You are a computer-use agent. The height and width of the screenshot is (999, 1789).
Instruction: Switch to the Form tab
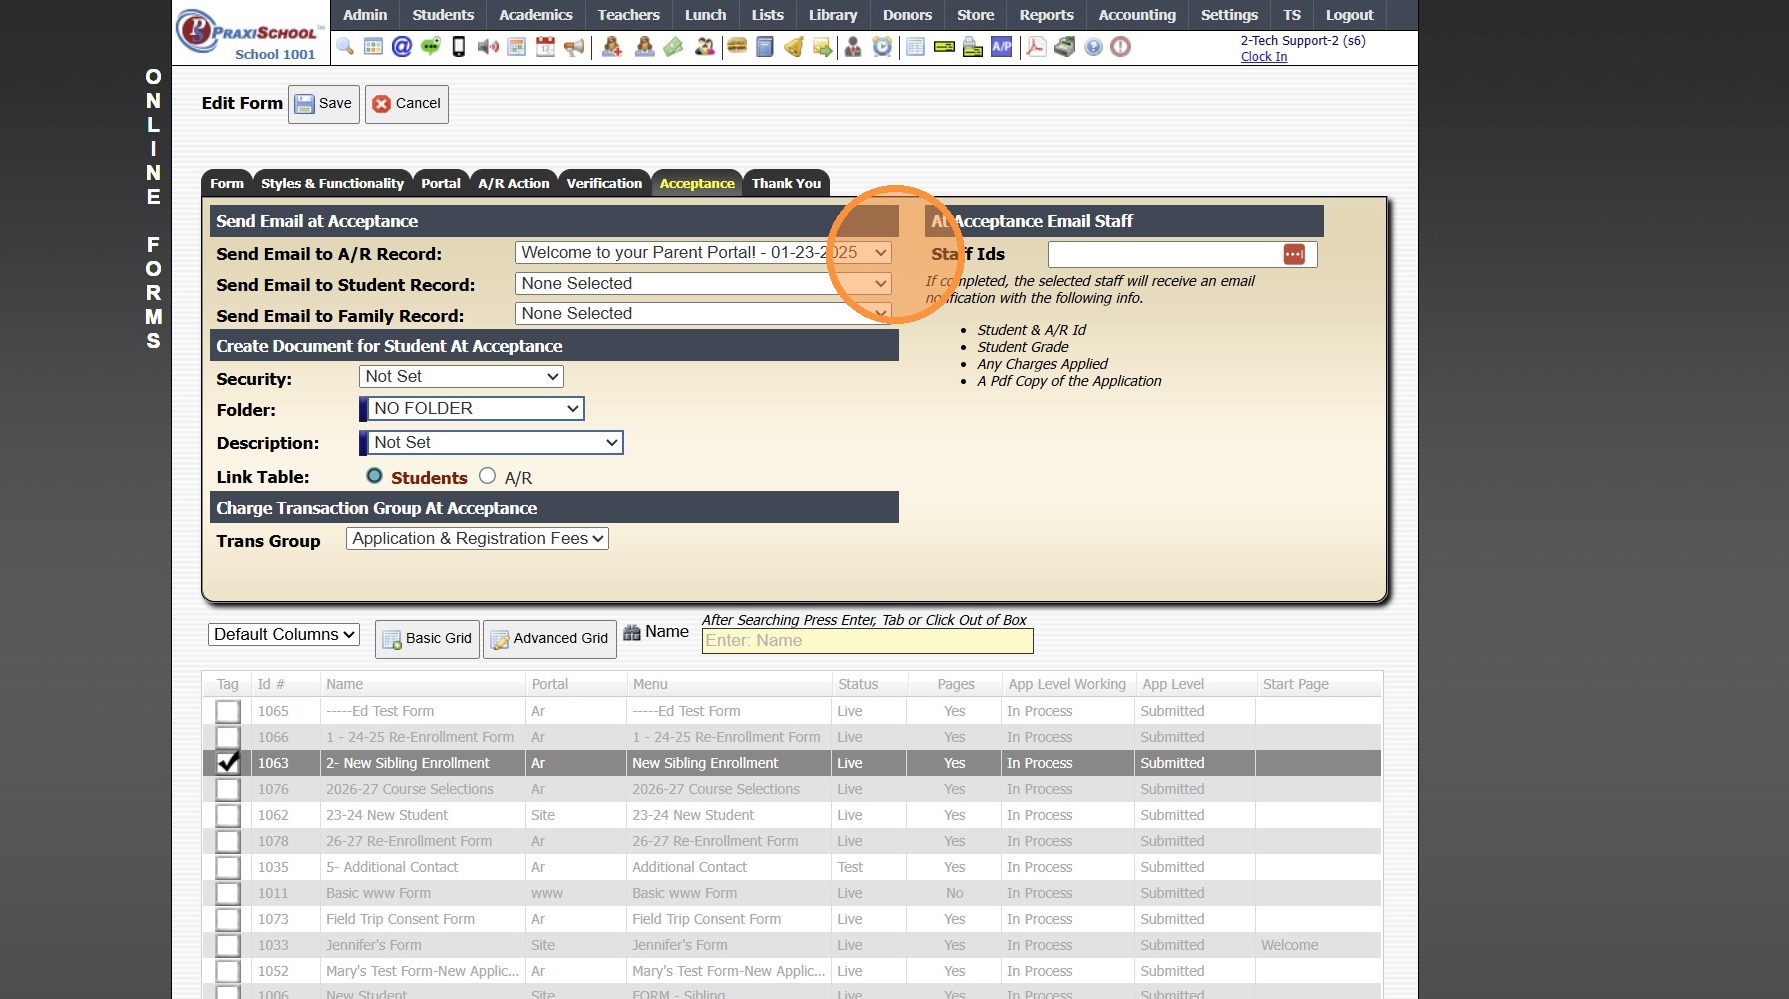point(227,184)
